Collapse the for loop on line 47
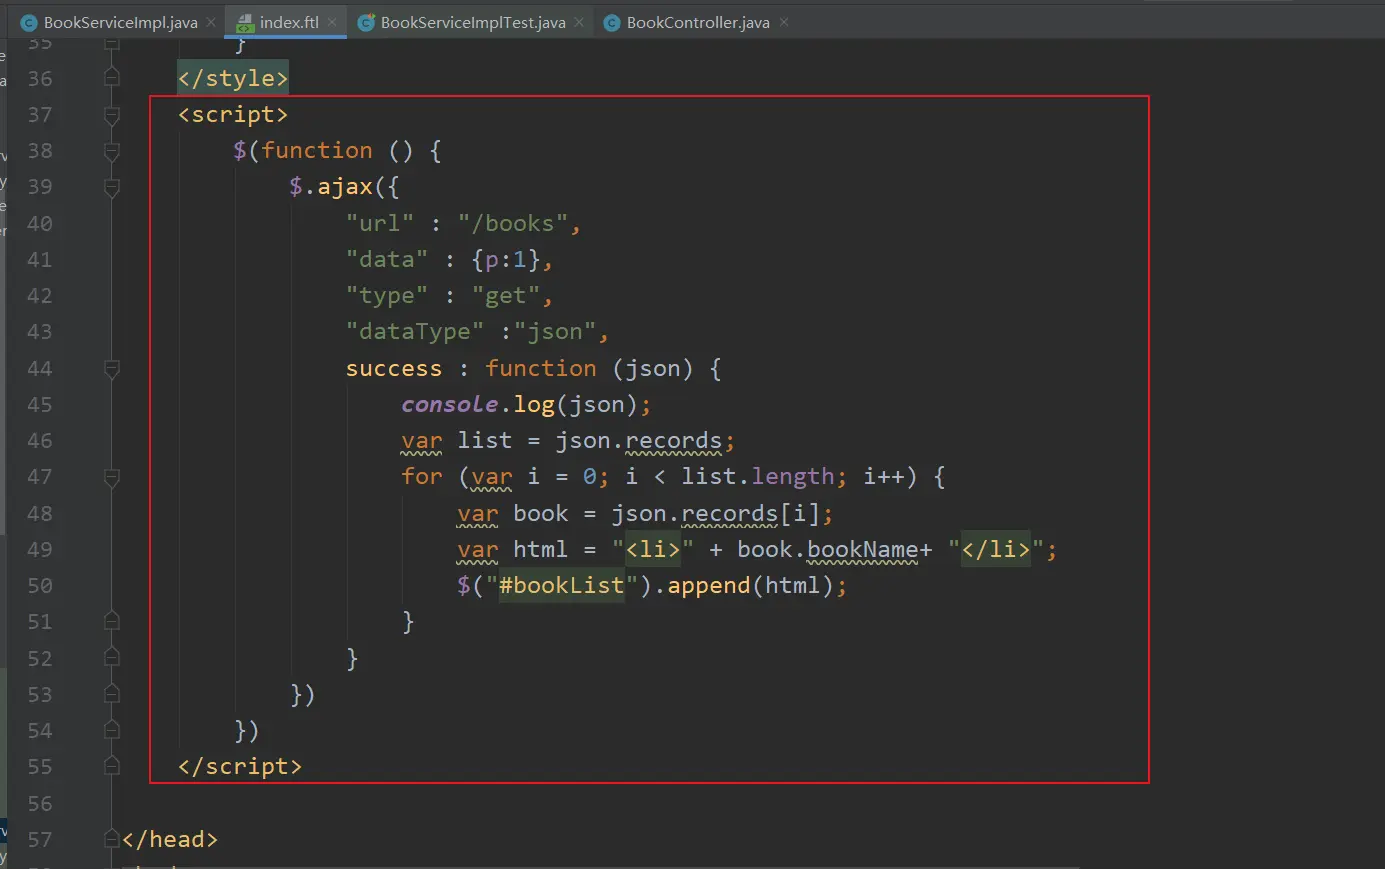The width and height of the screenshot is (1385, 869). pyautogui.click(x=112, y=477)
